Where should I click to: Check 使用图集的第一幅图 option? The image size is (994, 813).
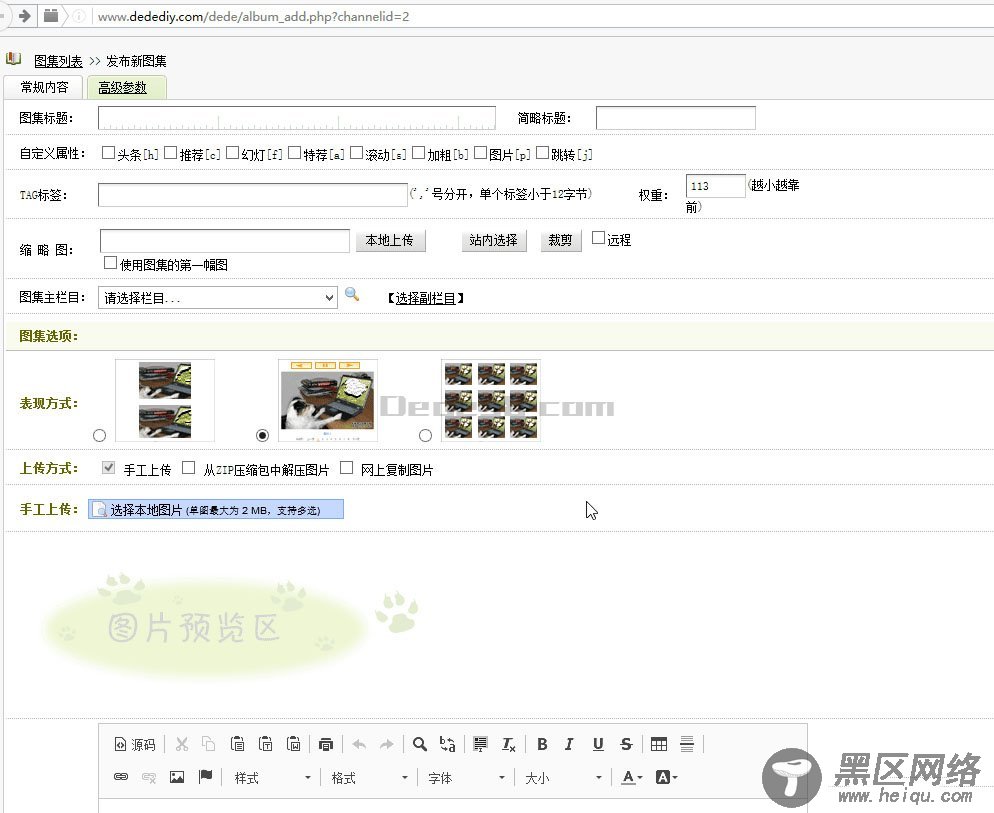coord(110,263)
